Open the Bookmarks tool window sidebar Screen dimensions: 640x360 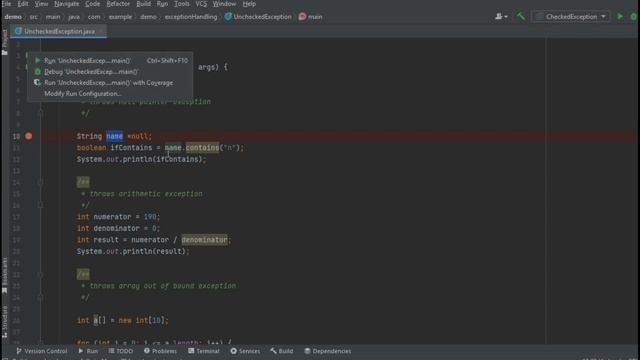coord(4,275)
